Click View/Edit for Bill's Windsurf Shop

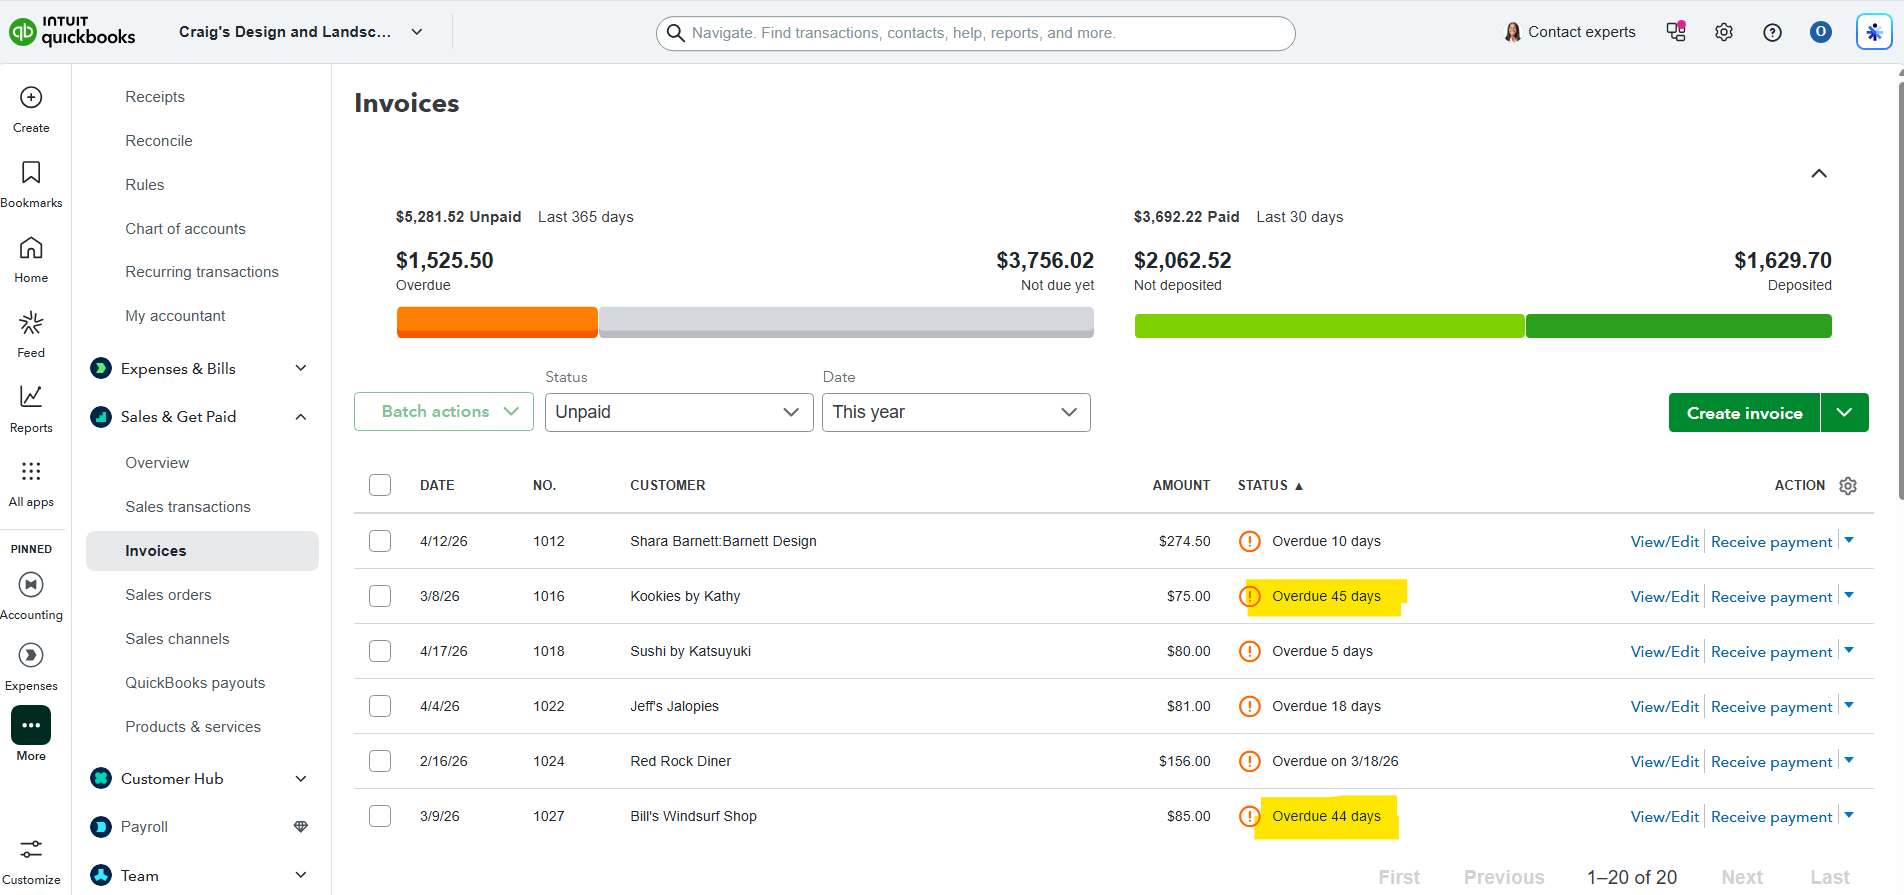(1665, 816)
